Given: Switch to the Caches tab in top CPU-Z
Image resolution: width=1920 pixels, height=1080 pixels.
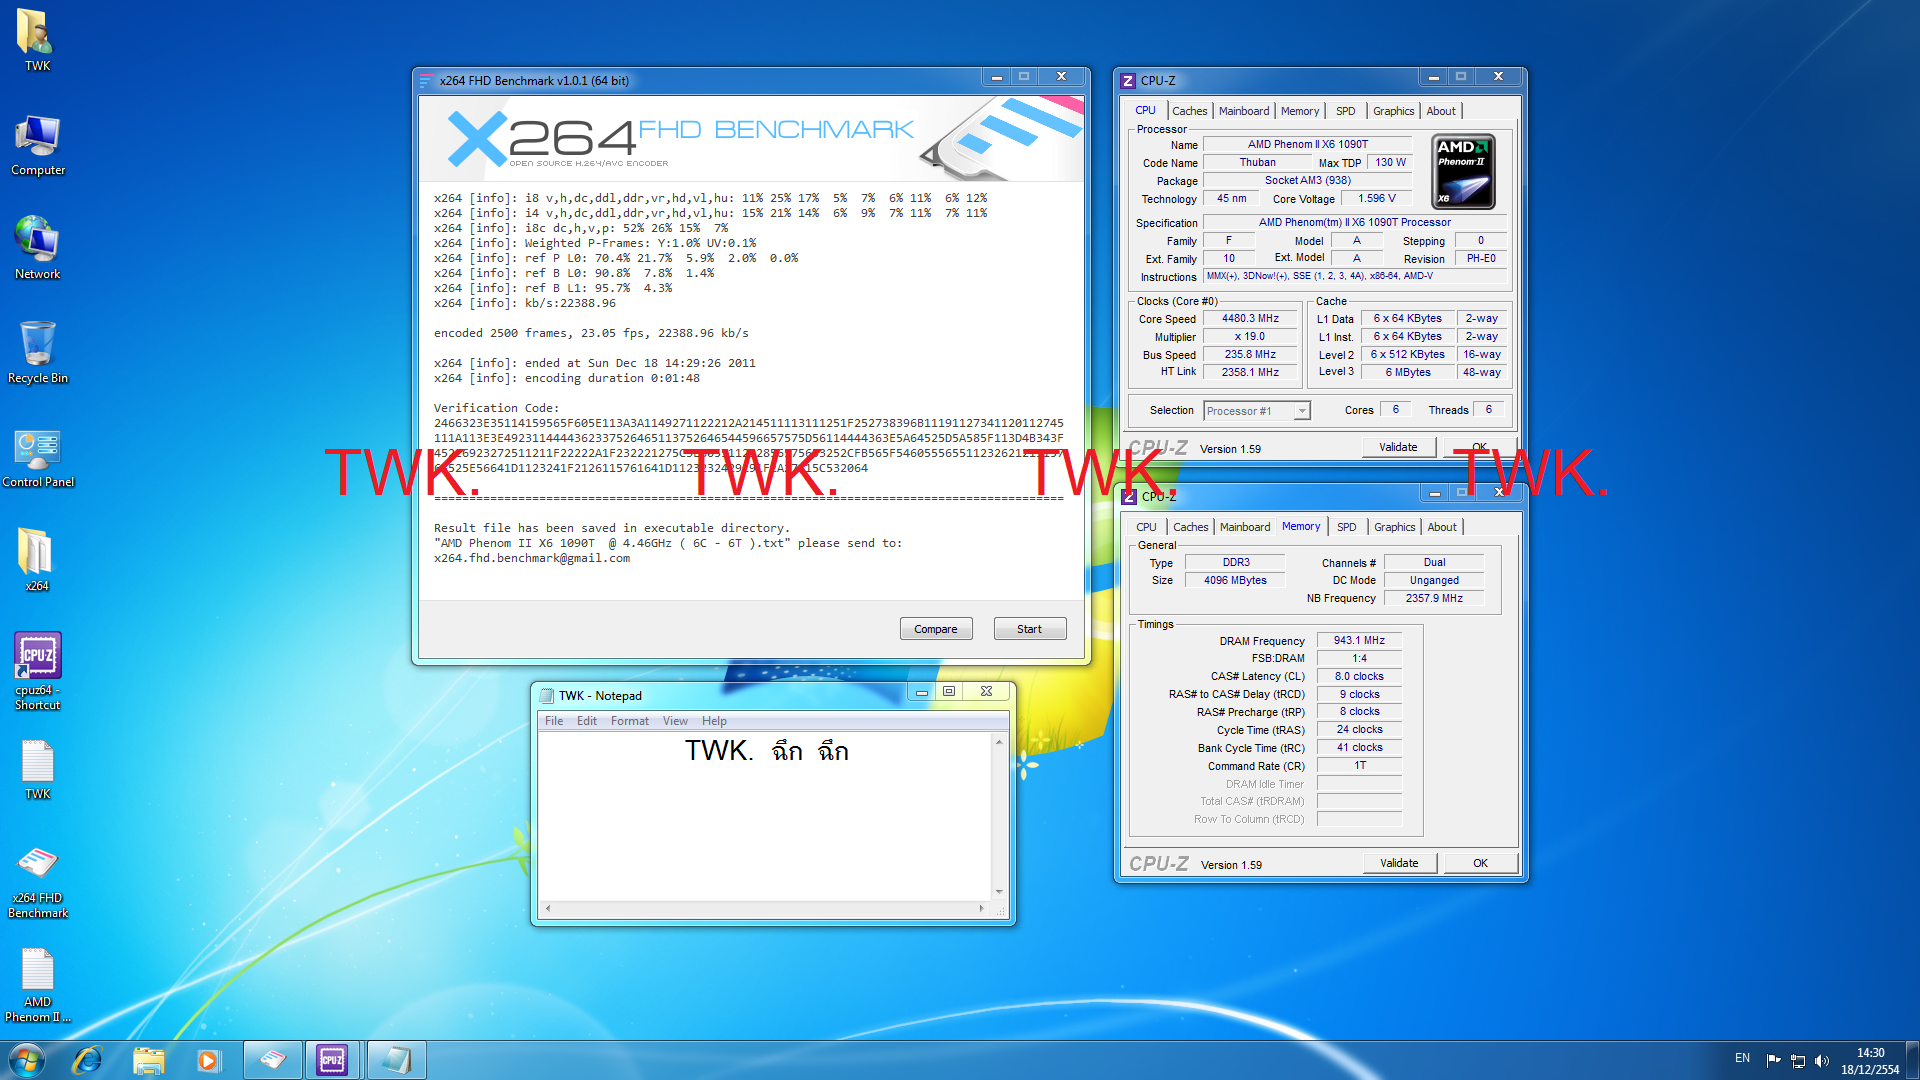Looking at the screenshot, I should pos(1189,111).
